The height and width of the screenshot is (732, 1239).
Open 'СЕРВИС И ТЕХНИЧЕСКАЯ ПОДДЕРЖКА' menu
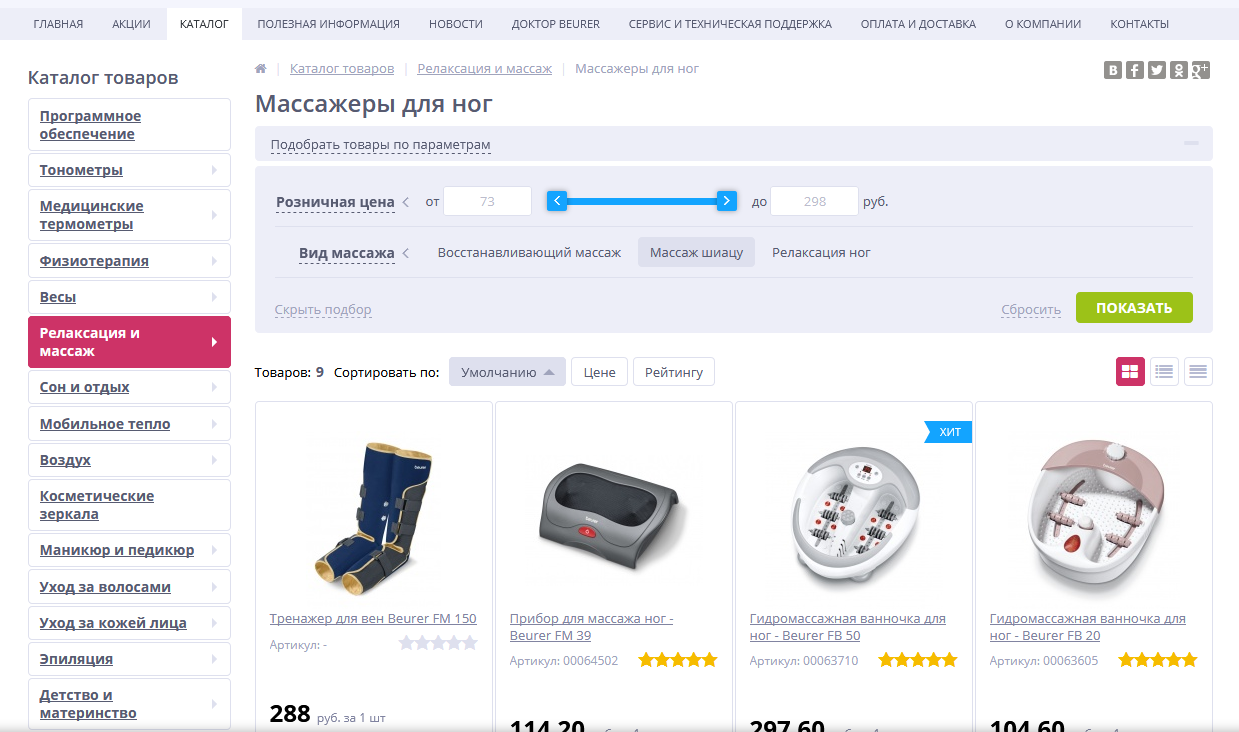tap(730, 24)
